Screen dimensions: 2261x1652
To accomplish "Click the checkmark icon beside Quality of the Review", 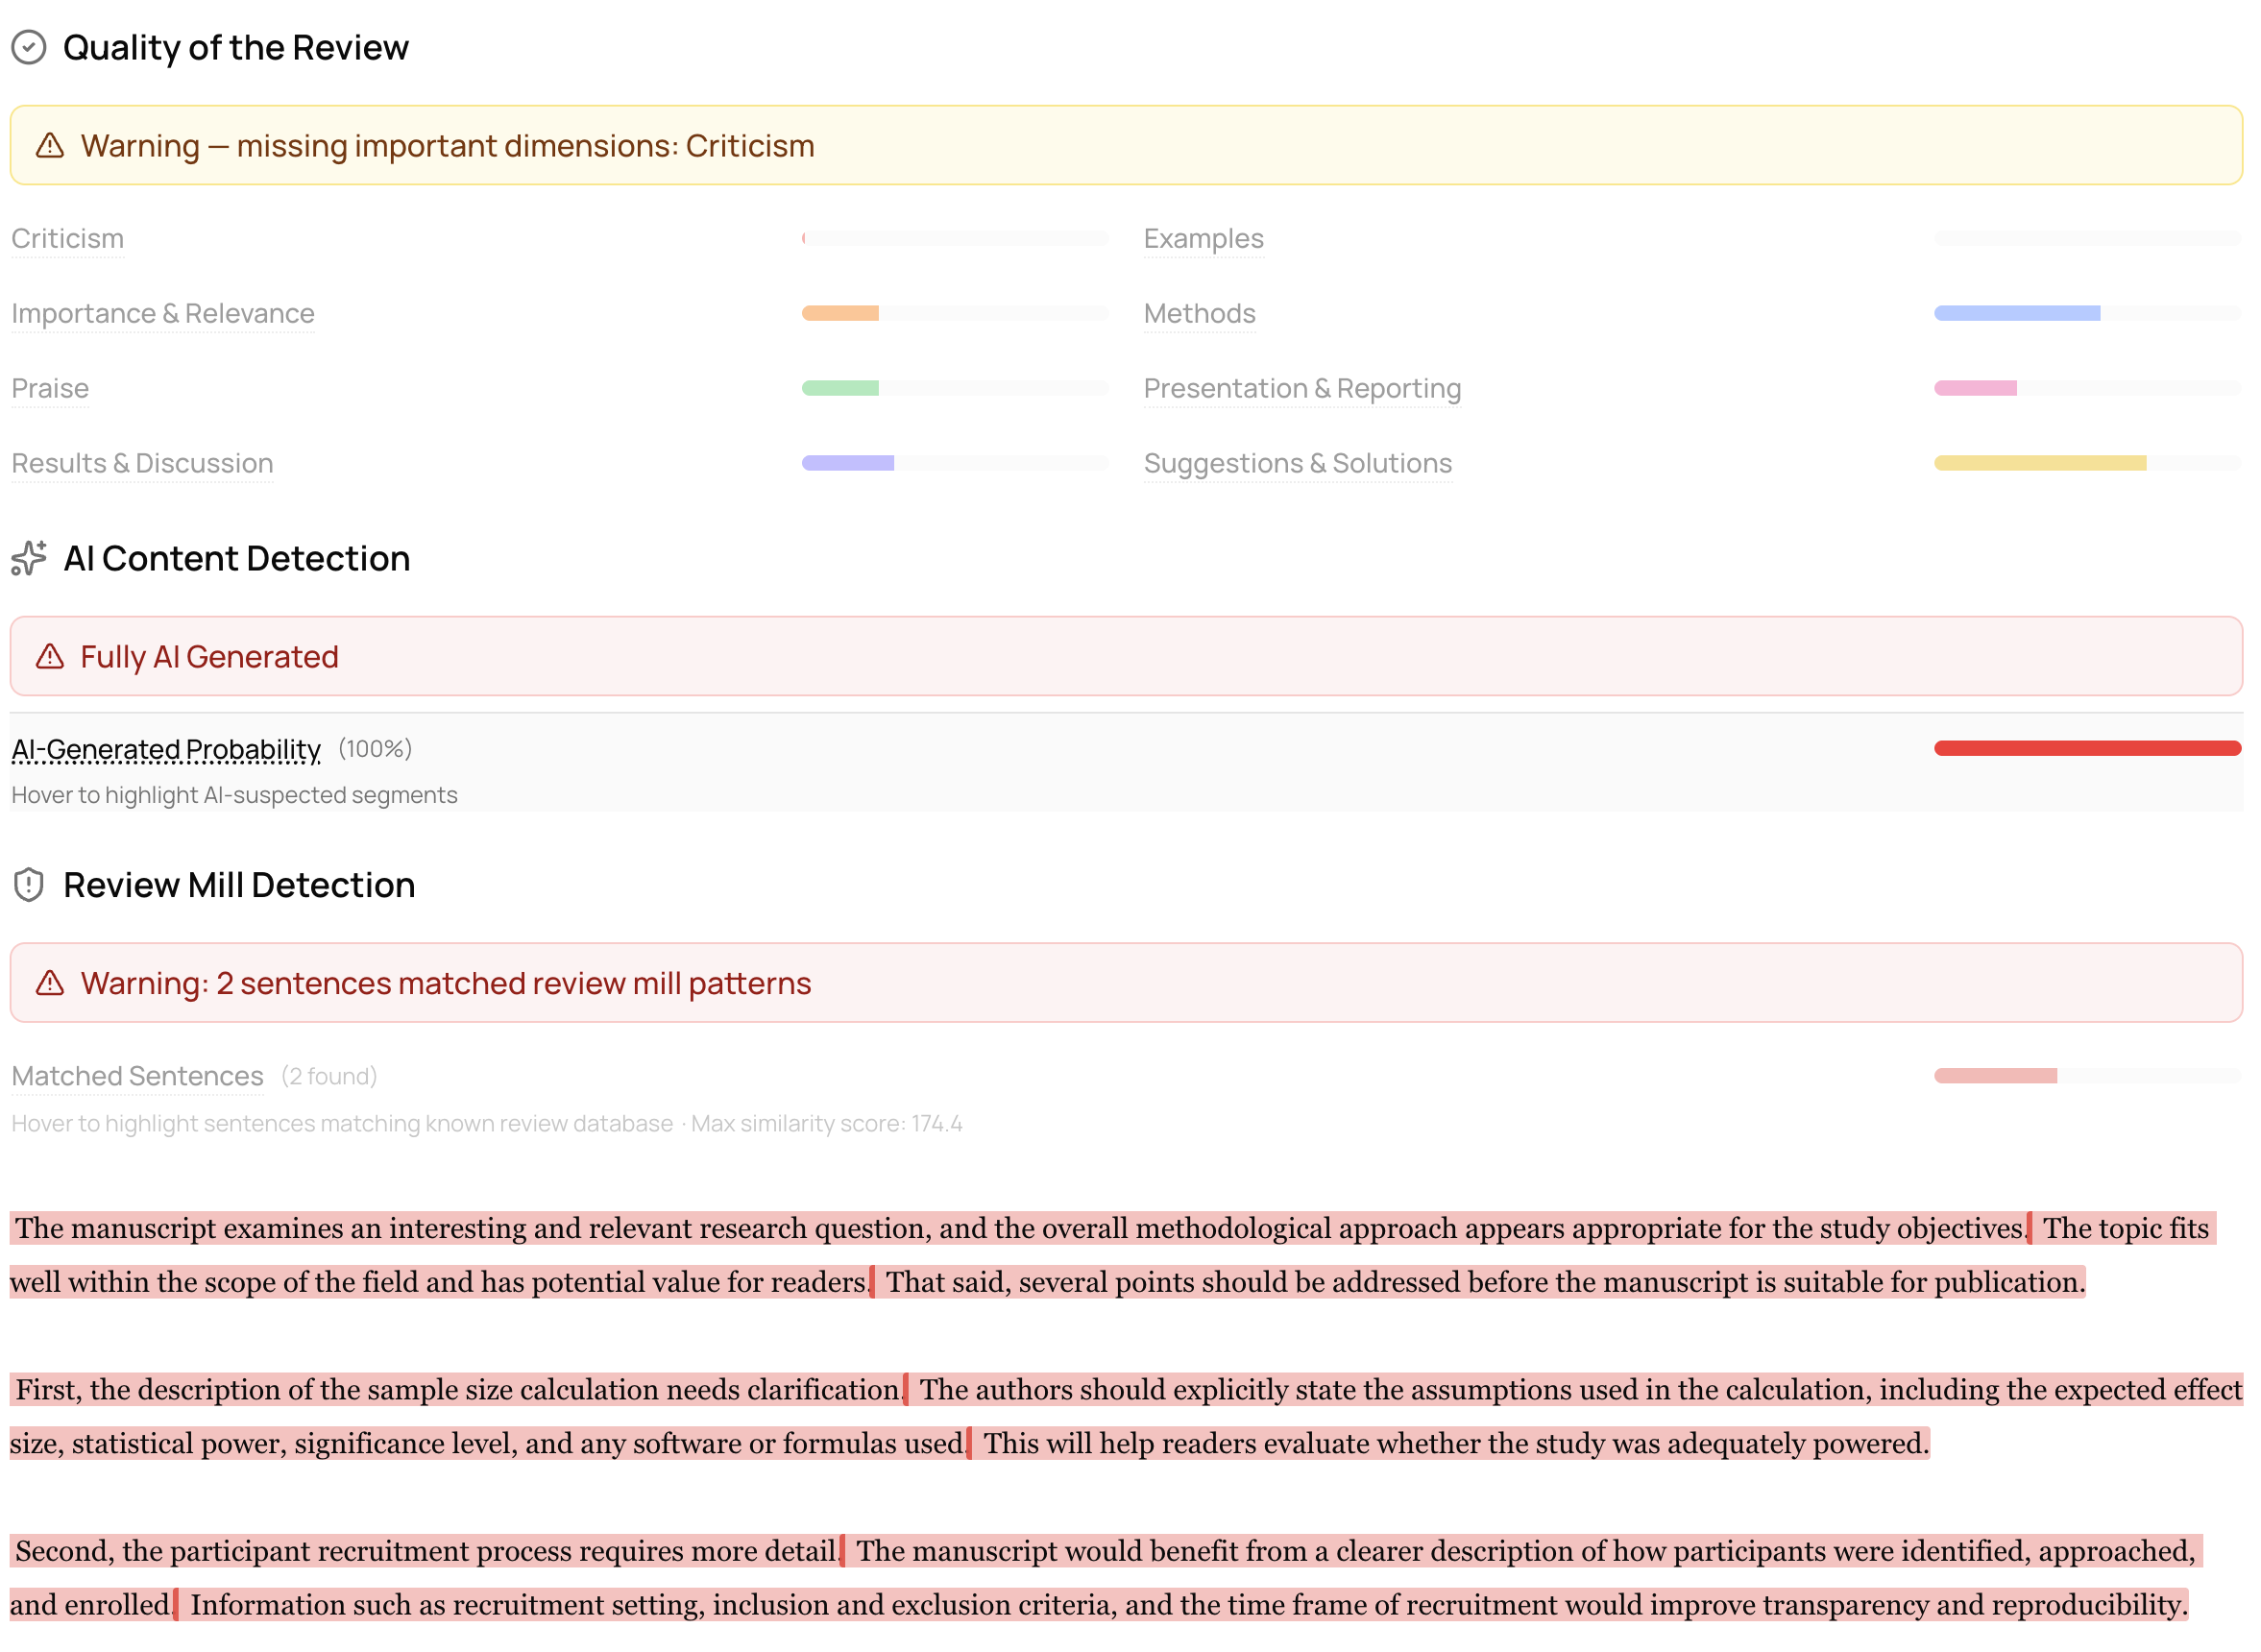I will (x=29, y=47).
